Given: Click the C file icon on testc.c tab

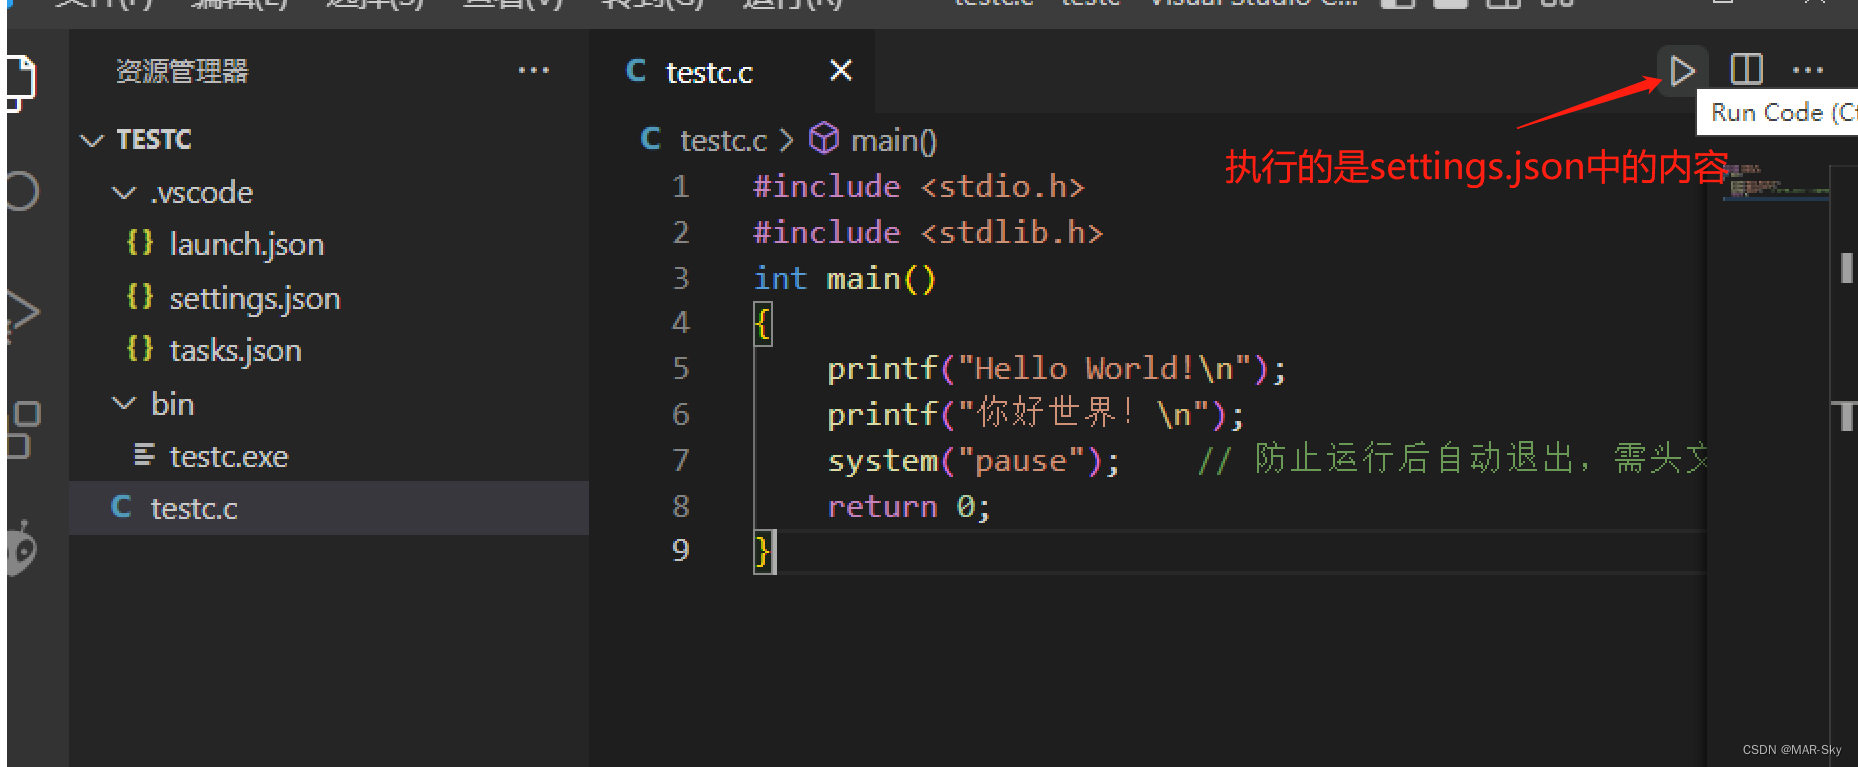Looking at the screenshot, I should pos(636,70).
